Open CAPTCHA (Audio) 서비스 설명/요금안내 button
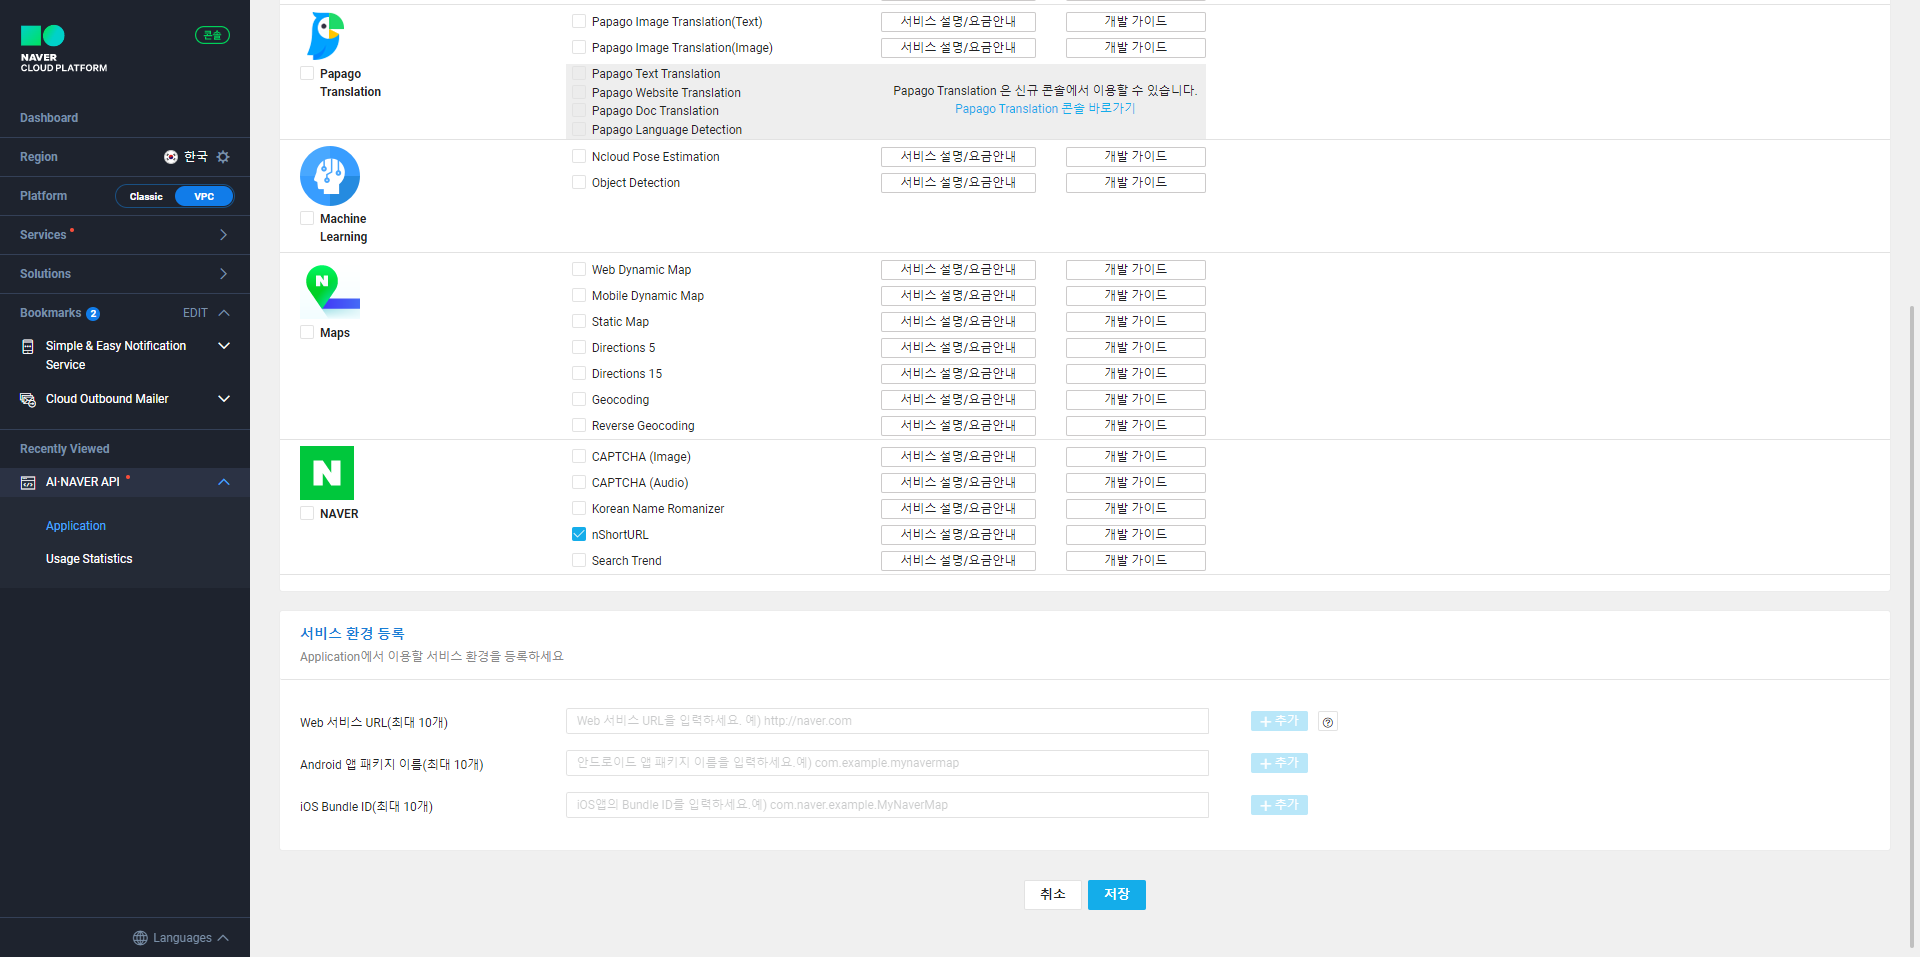Image resolution: width=1920 pixels, height=957 pixels. (958, 482)
